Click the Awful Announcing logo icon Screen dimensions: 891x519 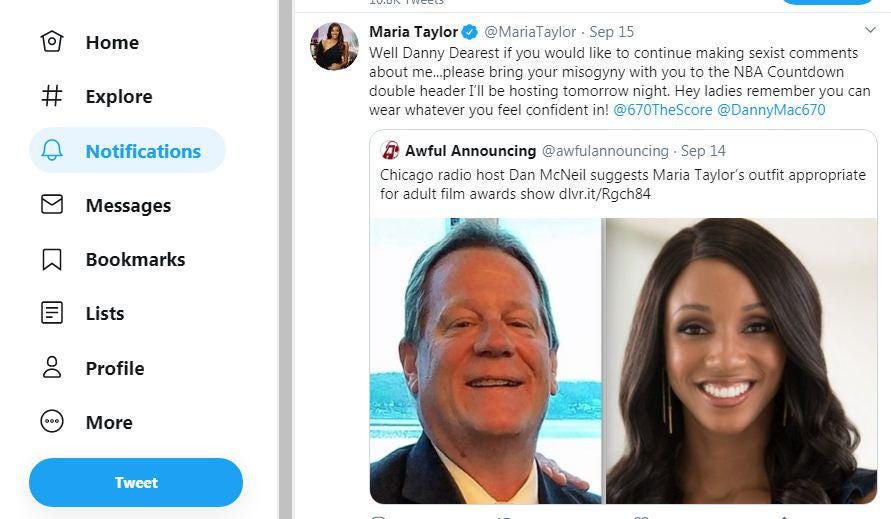[390, 151]
